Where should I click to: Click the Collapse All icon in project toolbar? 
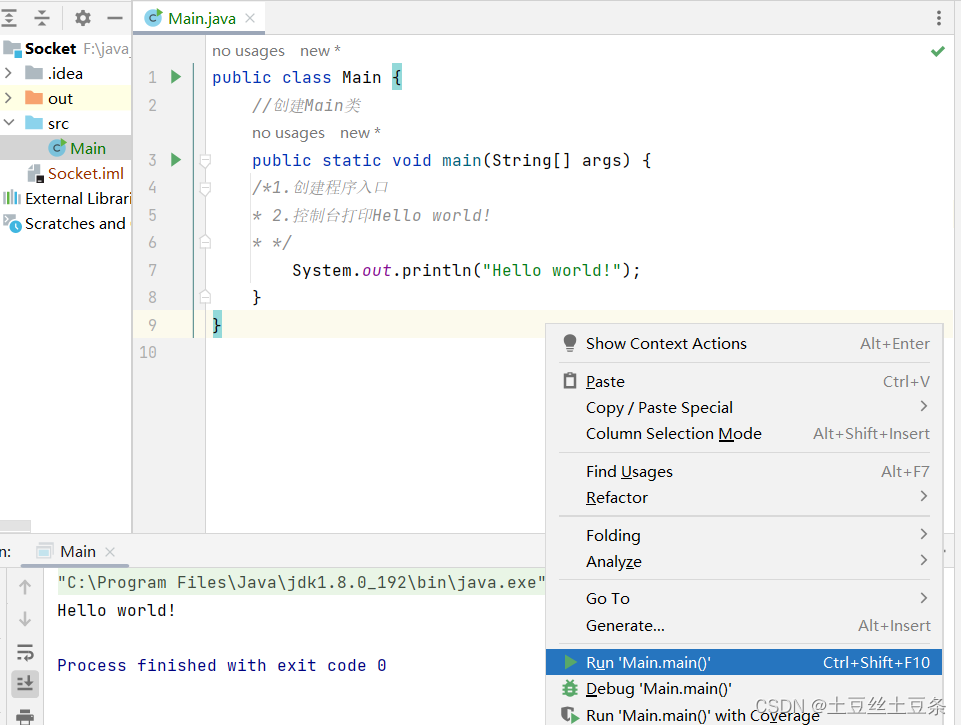pyautogui.click(x=42, y=18)
